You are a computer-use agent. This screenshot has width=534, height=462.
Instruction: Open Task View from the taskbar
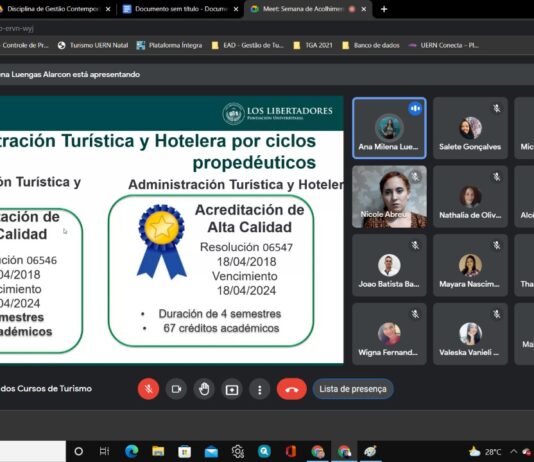point(104,451)
